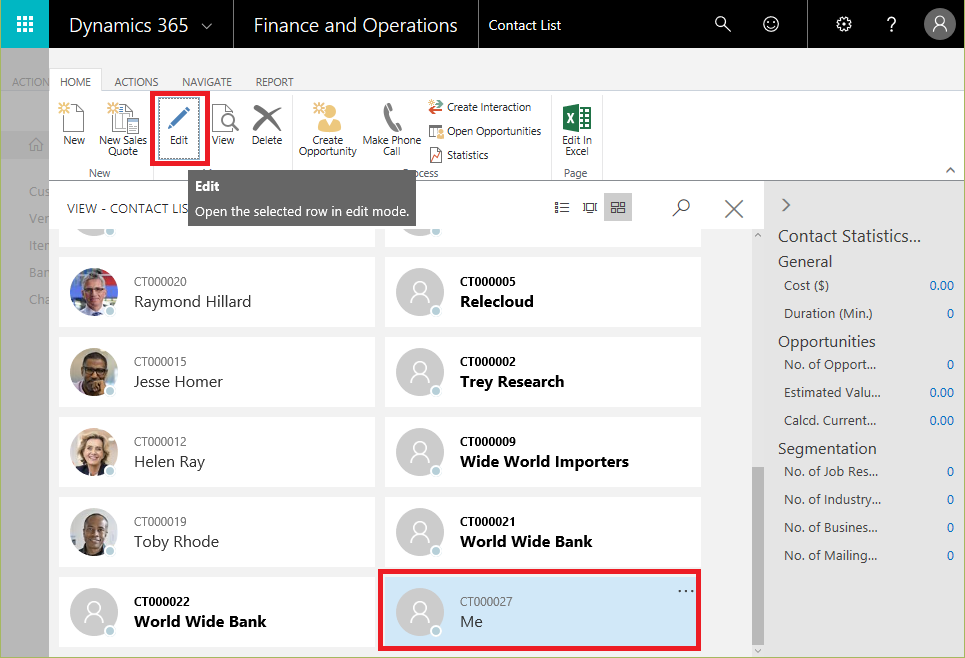Switch to the NAVIGATE ribbon tab

207,82
